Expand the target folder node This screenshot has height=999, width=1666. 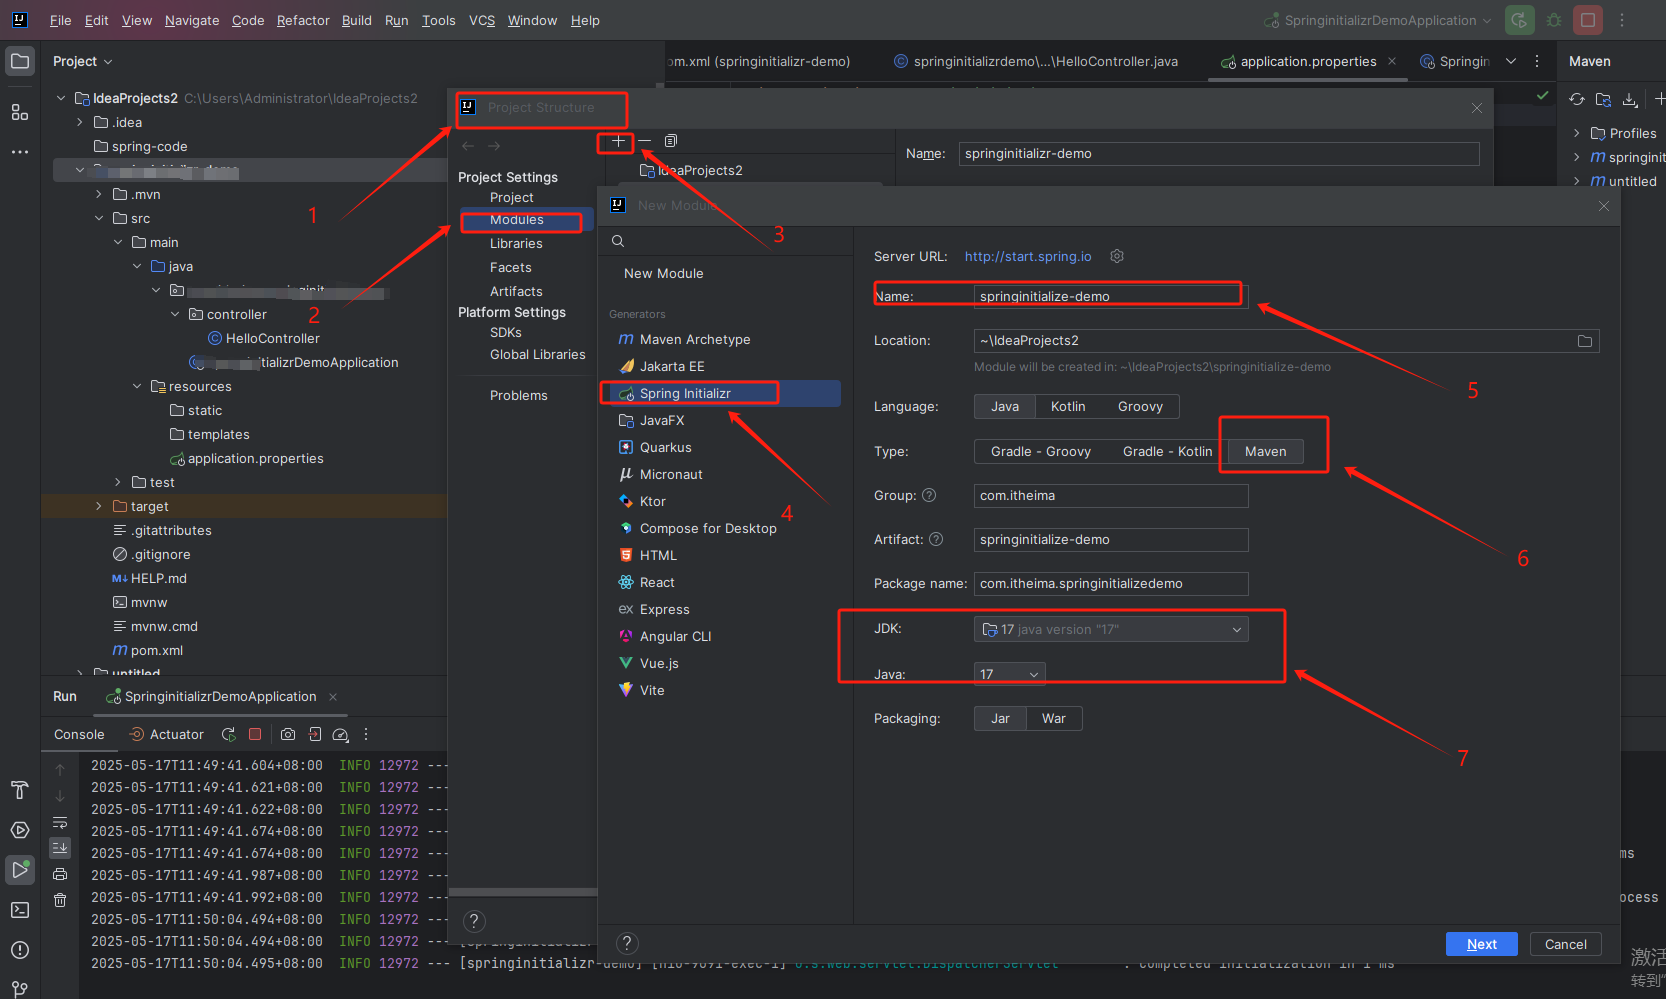coord(99,506)
